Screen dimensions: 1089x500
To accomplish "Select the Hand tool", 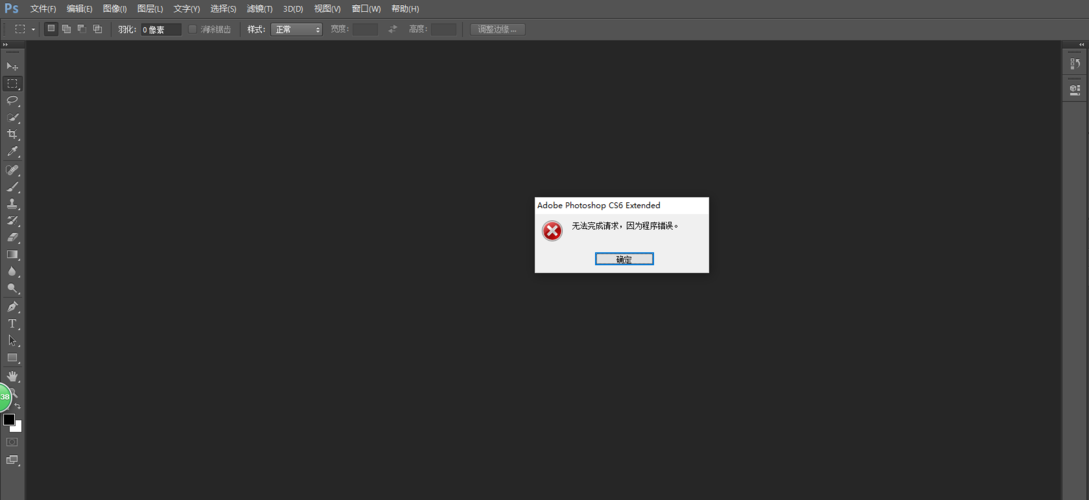I will pos(13,376).
